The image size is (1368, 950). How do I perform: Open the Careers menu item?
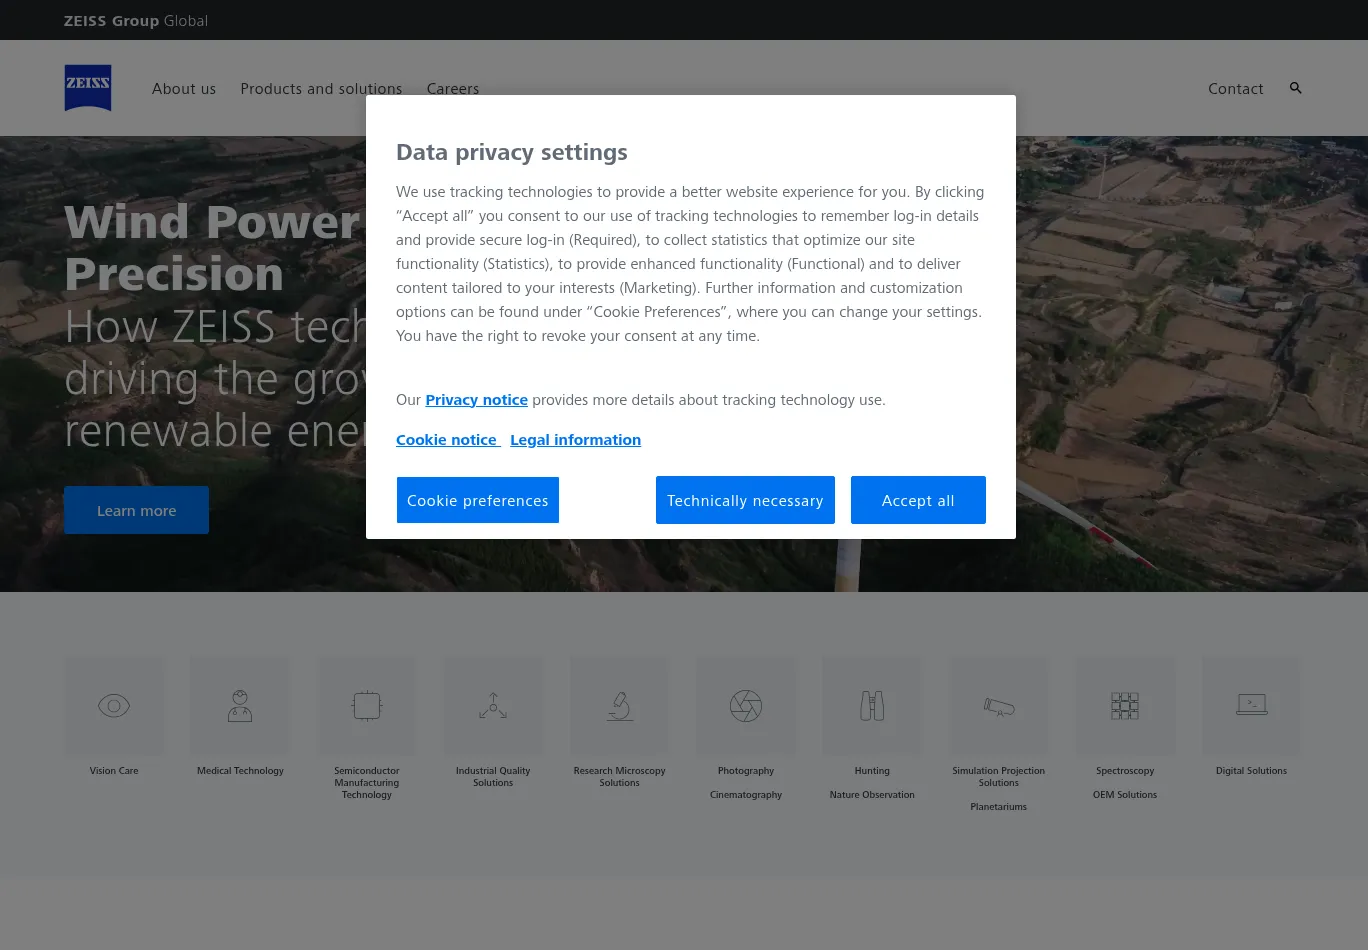(453, 89)
